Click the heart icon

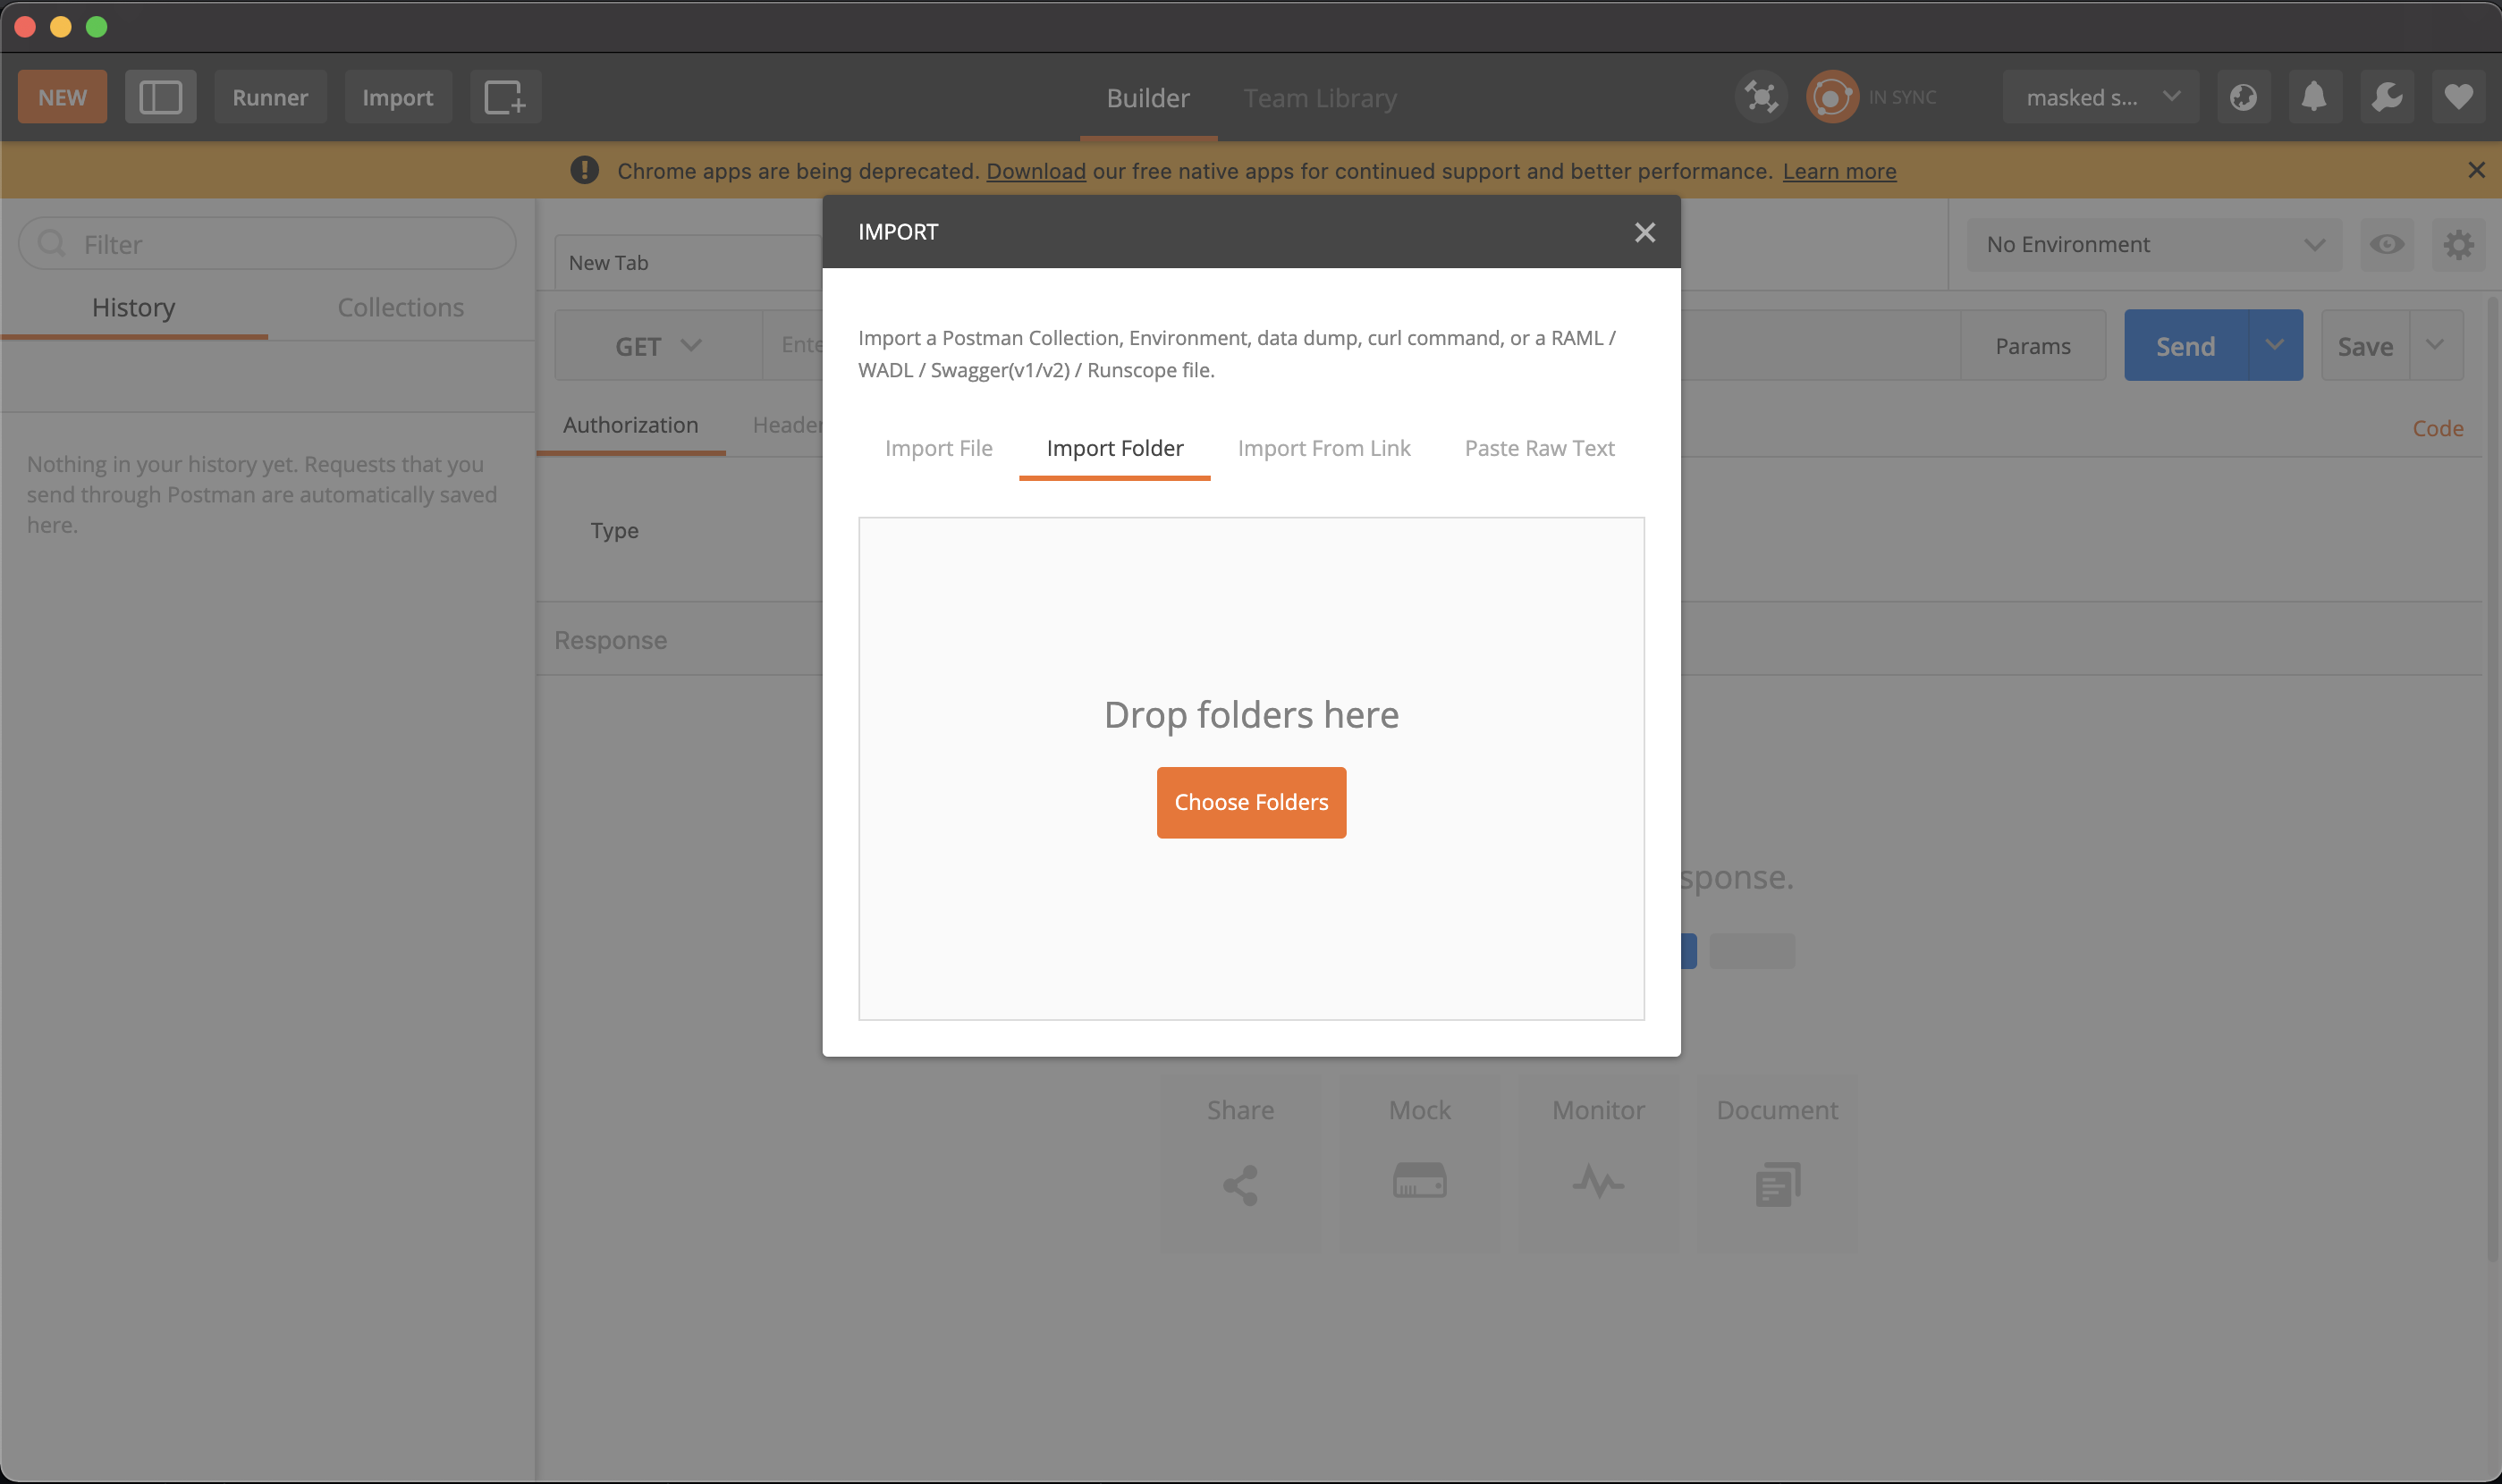coord(2458,97)
